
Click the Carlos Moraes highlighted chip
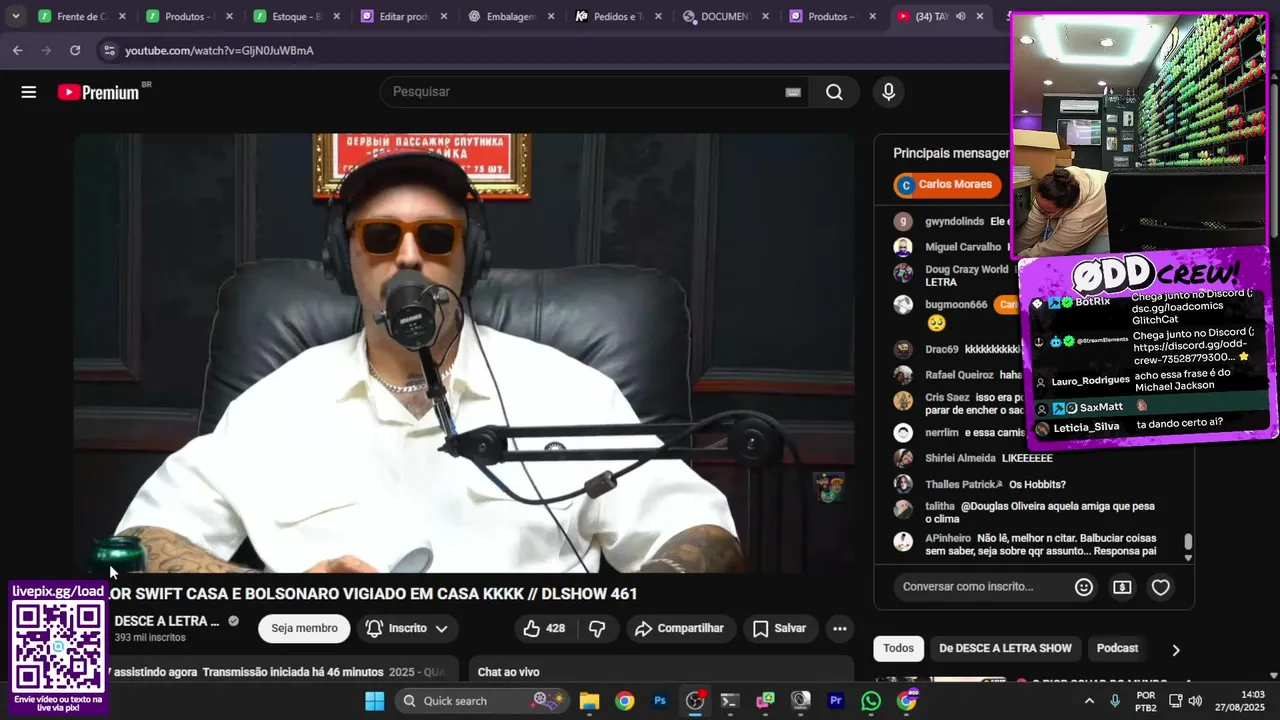click(x=947, y=185)
